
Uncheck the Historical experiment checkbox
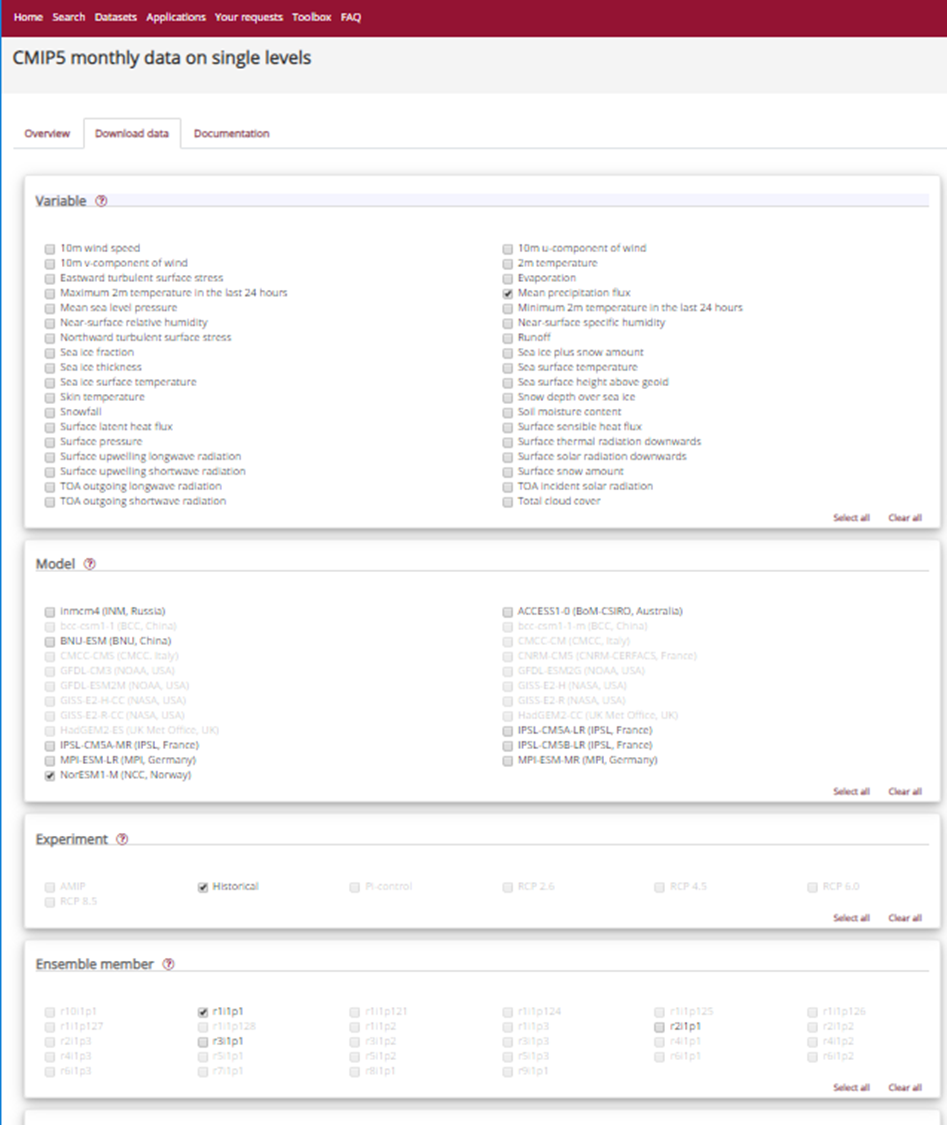[203, 887]
